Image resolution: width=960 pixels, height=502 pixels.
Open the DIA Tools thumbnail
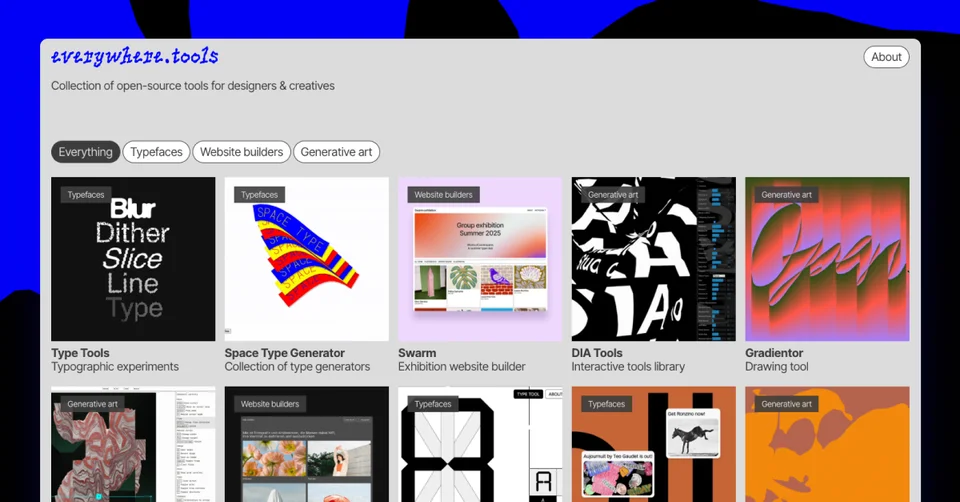(653, 259)
